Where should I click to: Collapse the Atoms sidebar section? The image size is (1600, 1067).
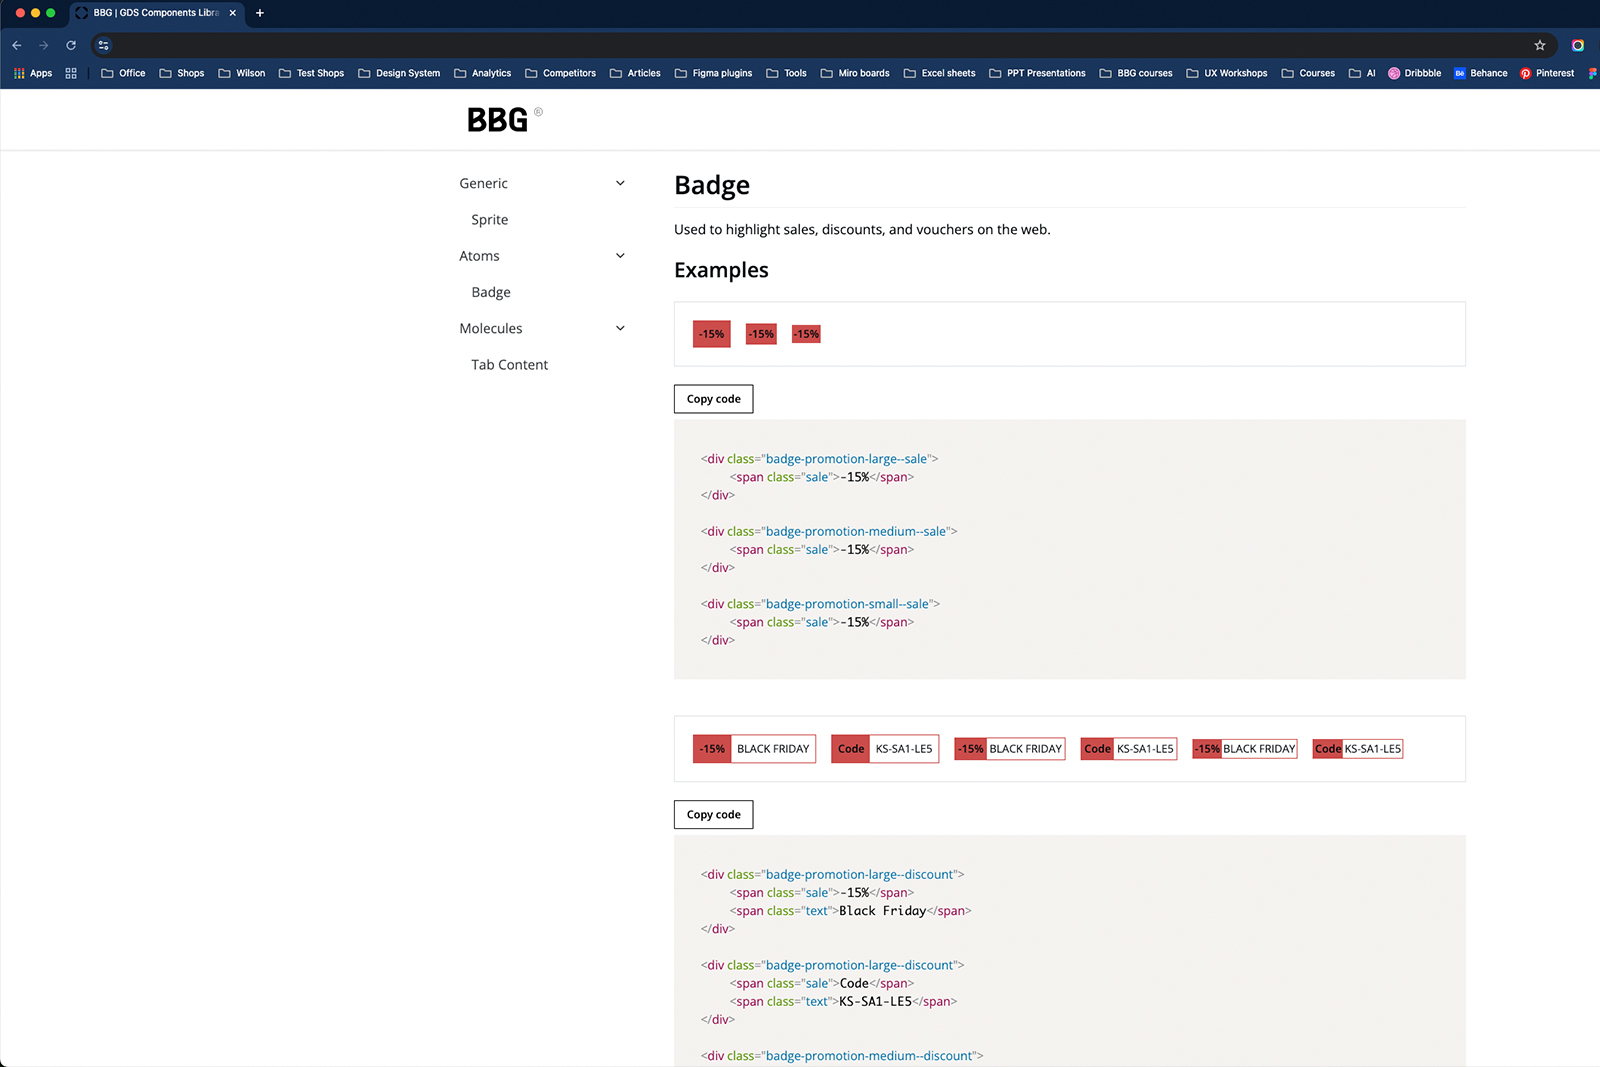[x=620, y=256]
